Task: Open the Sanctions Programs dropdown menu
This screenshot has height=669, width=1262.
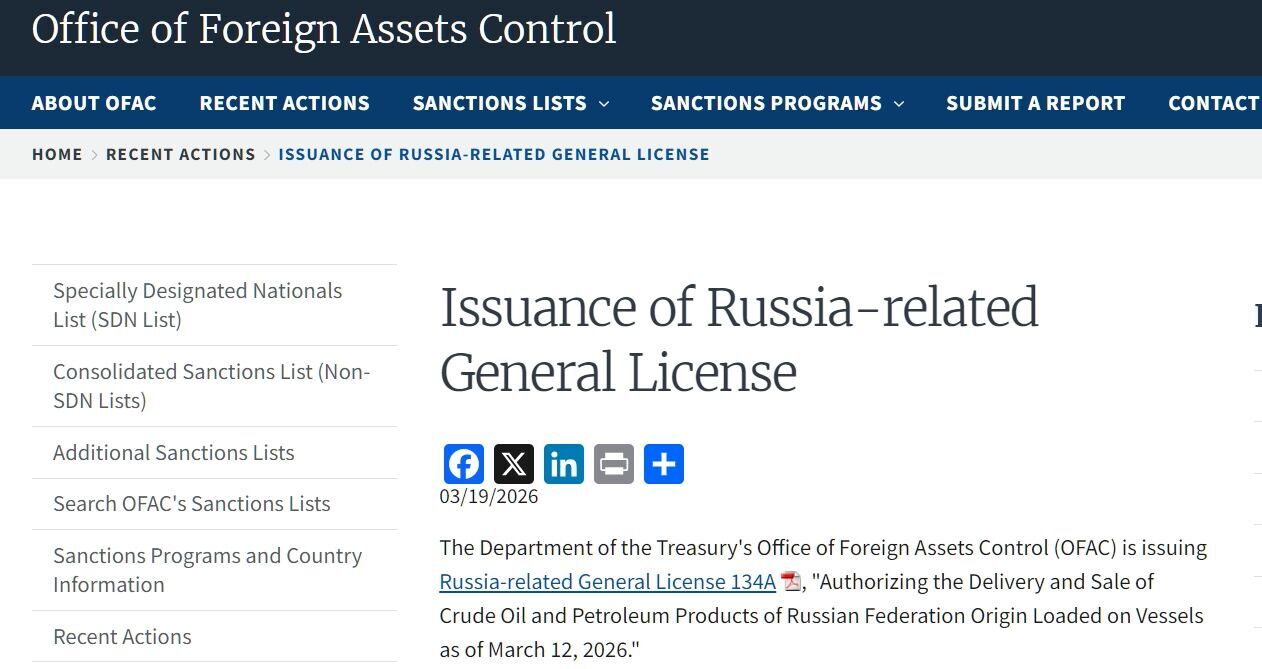Action: (x=777, y=103)
